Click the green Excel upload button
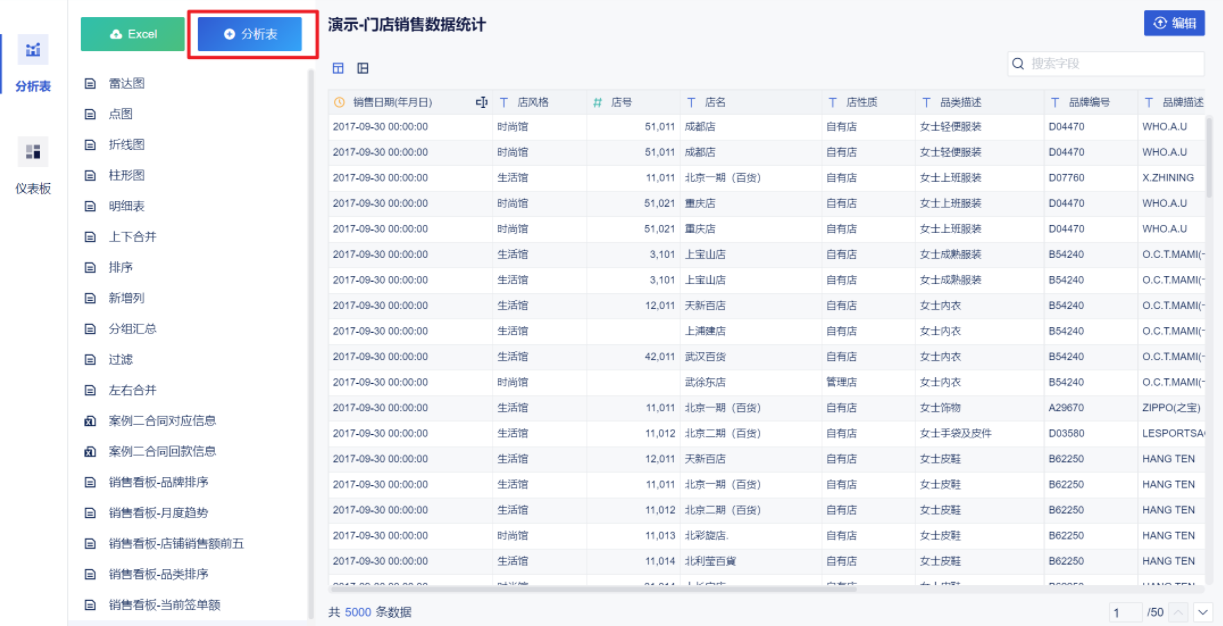 pos(133,34)
